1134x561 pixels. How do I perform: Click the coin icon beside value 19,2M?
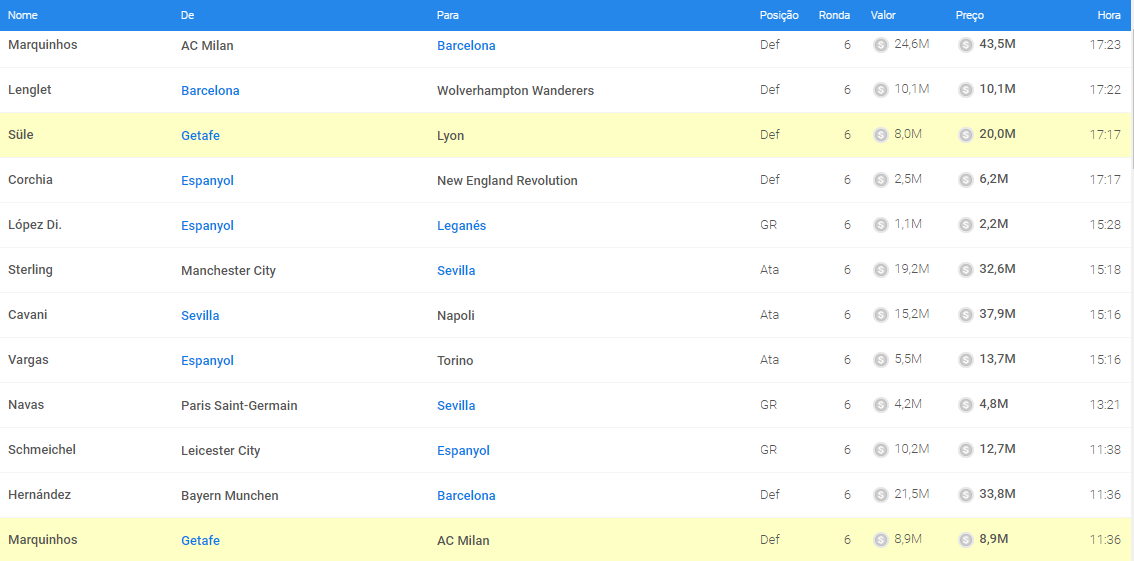pyautogui.click(x=880, y=270)
